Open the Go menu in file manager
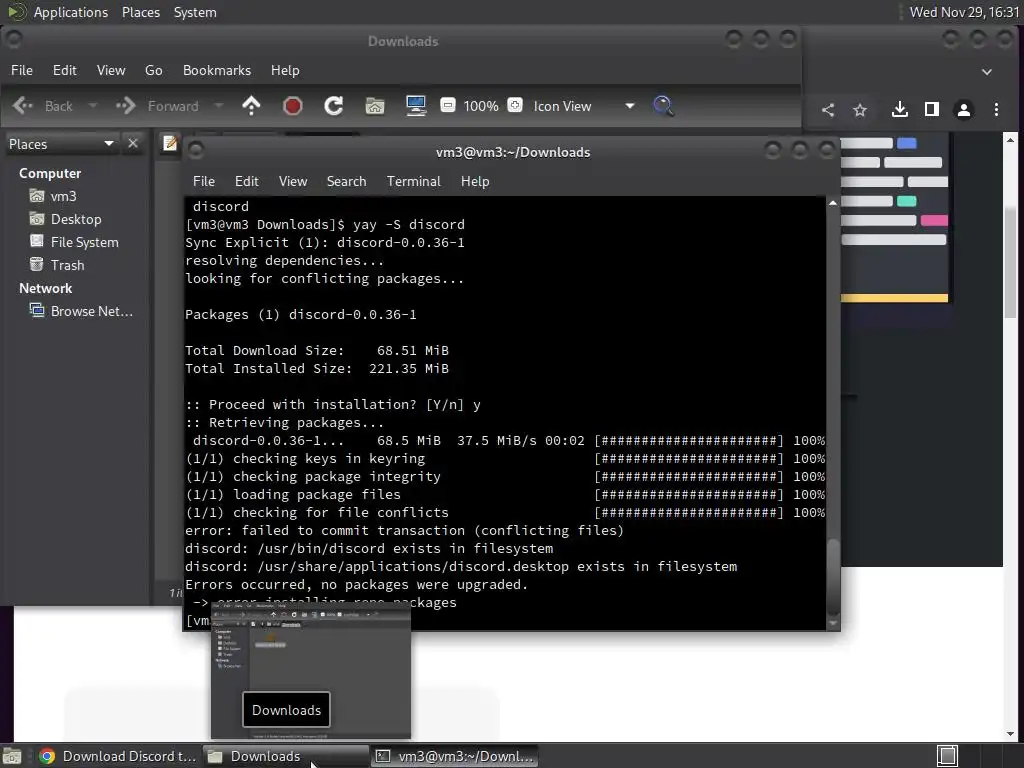1024x768 pixels. (x=153, y=70)
